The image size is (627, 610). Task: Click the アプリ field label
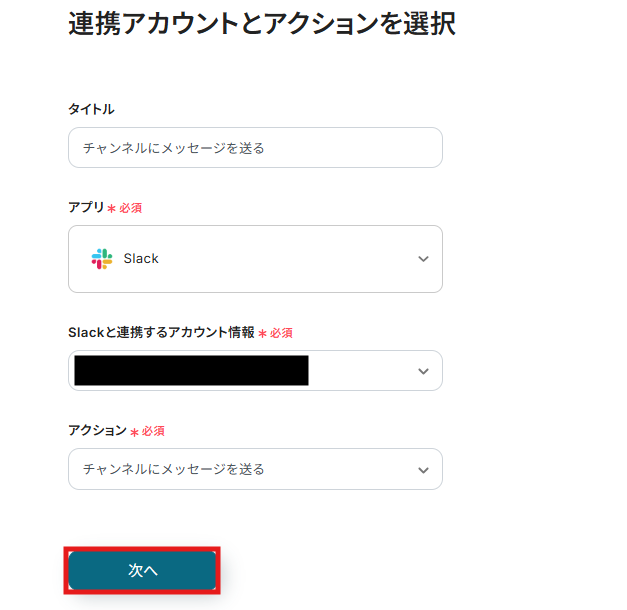[86, 207]
